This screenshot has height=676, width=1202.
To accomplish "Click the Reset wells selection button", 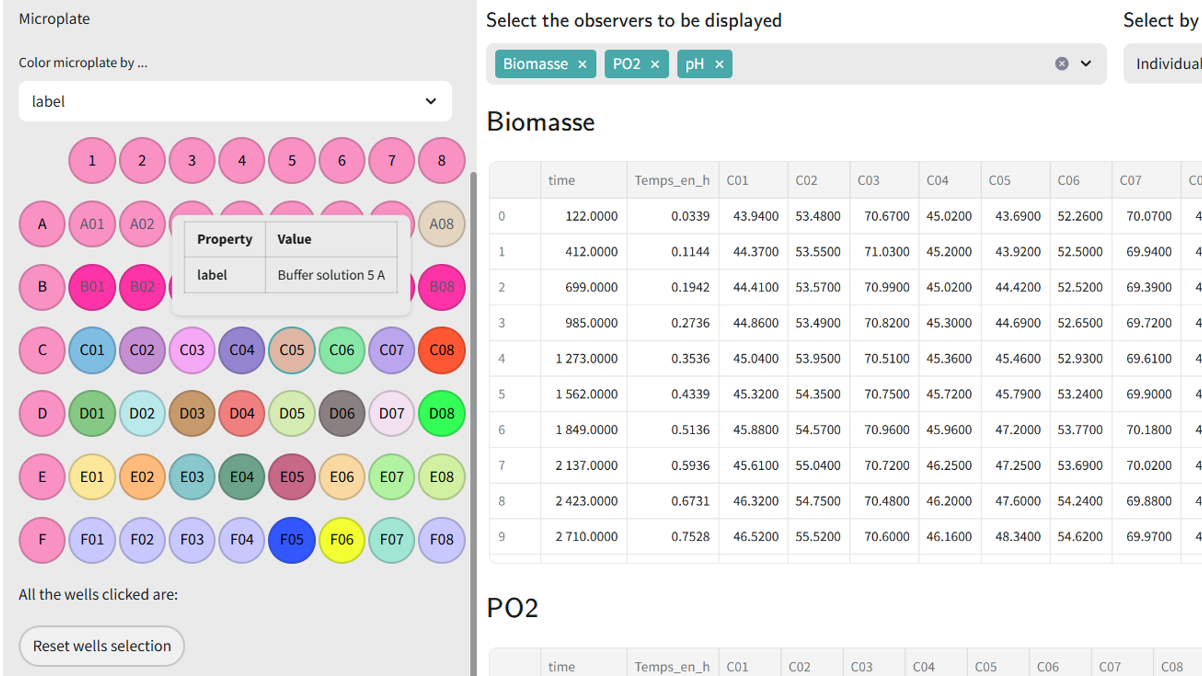I will (x=102, y=646).
